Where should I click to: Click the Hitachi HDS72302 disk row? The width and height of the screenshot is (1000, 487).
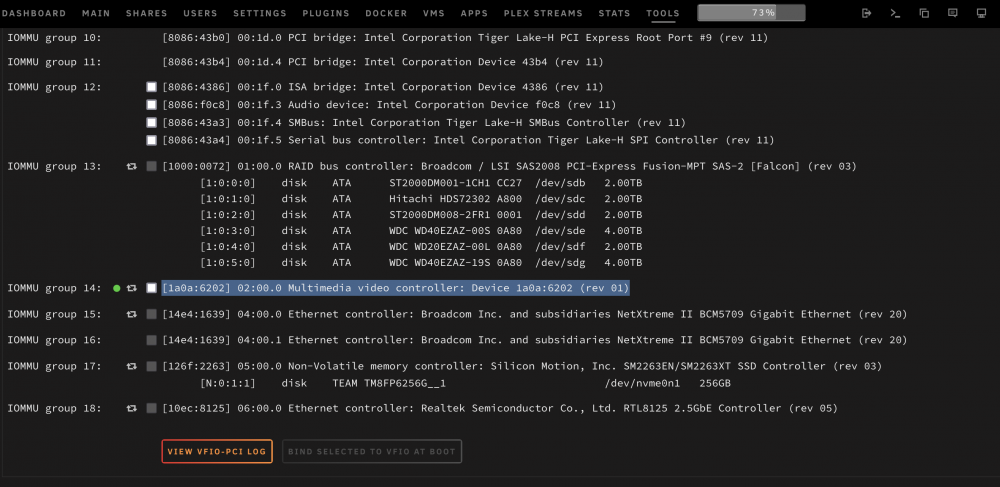(421, 199)
